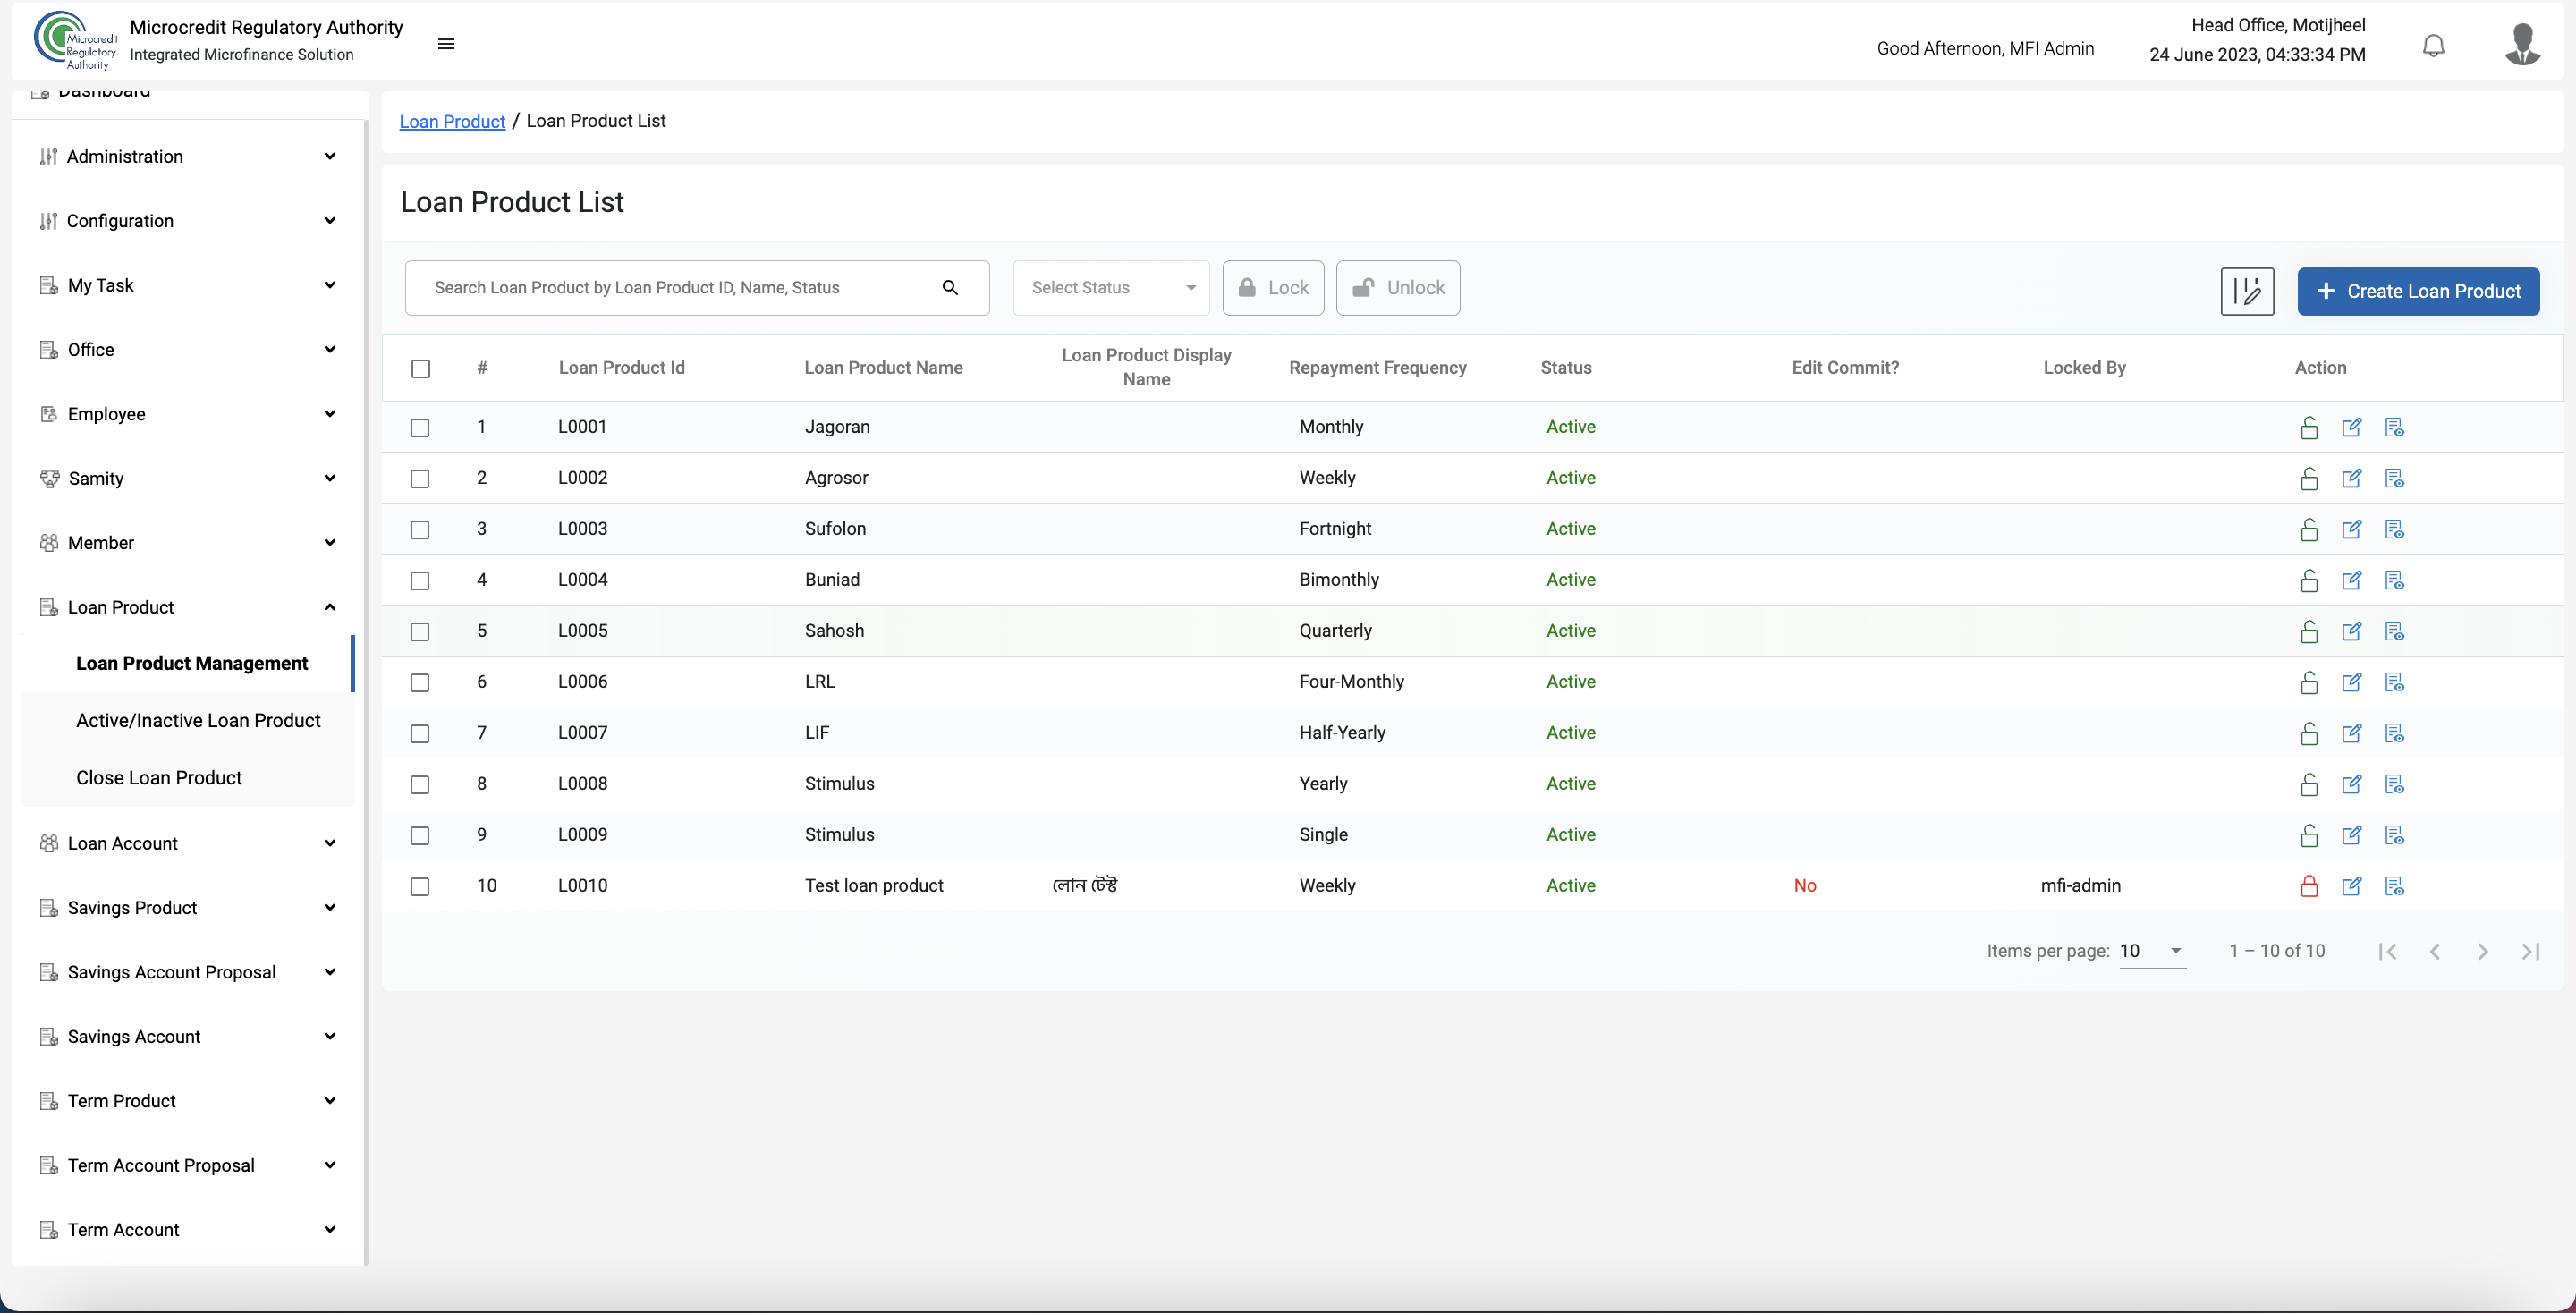Expand the Configuration menu

click(x=188, y=221)
